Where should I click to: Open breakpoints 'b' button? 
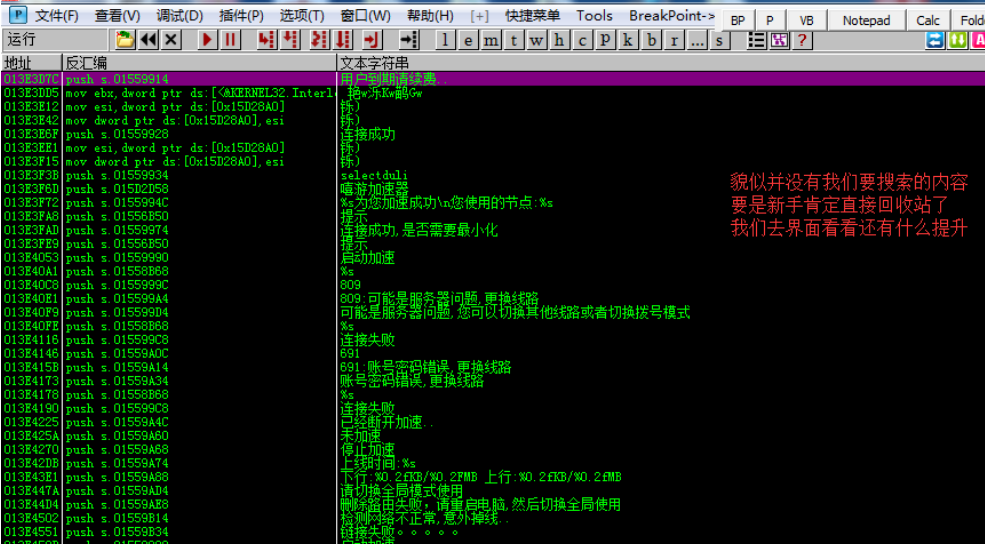click(x=651, y=40)
